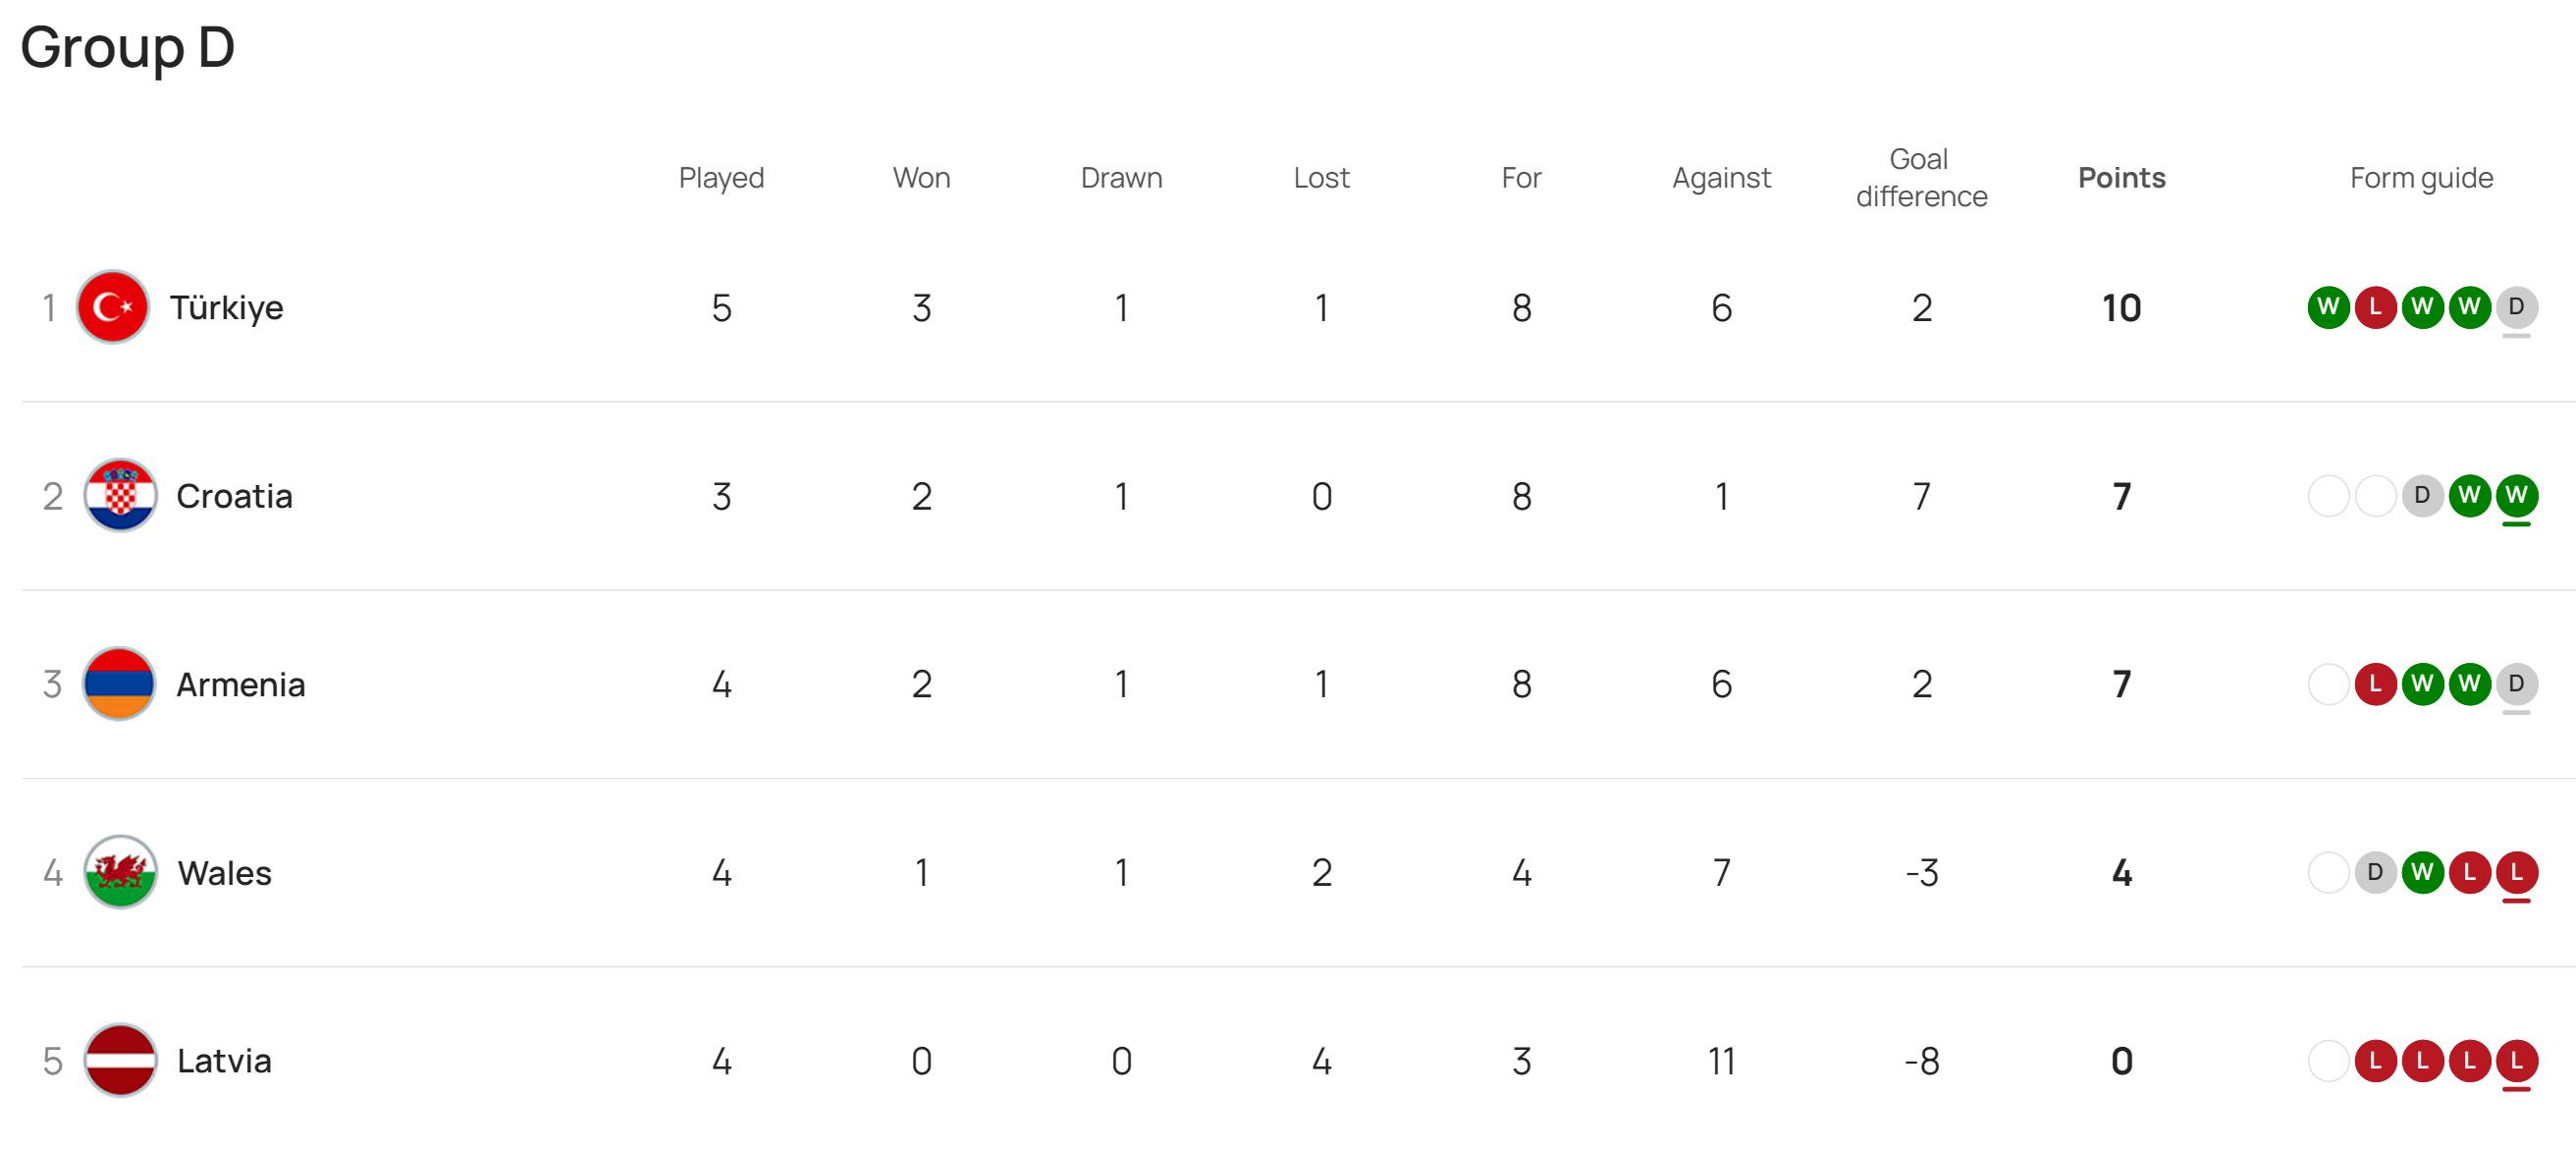This screenshot has height=1149, width=2576.
Task: Click the Latvia flag icon
Action: pos(120,1060)
